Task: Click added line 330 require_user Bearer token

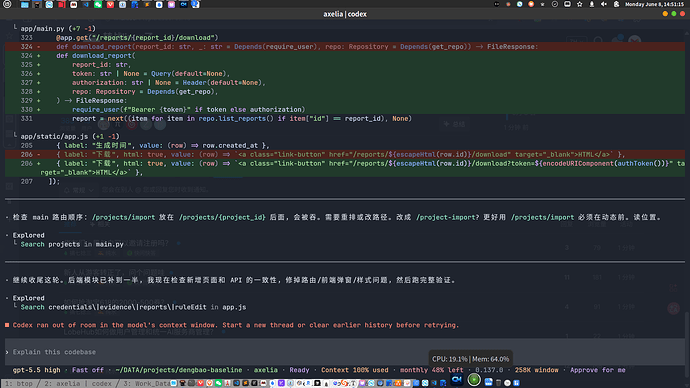Action: (x=345, y=110)
